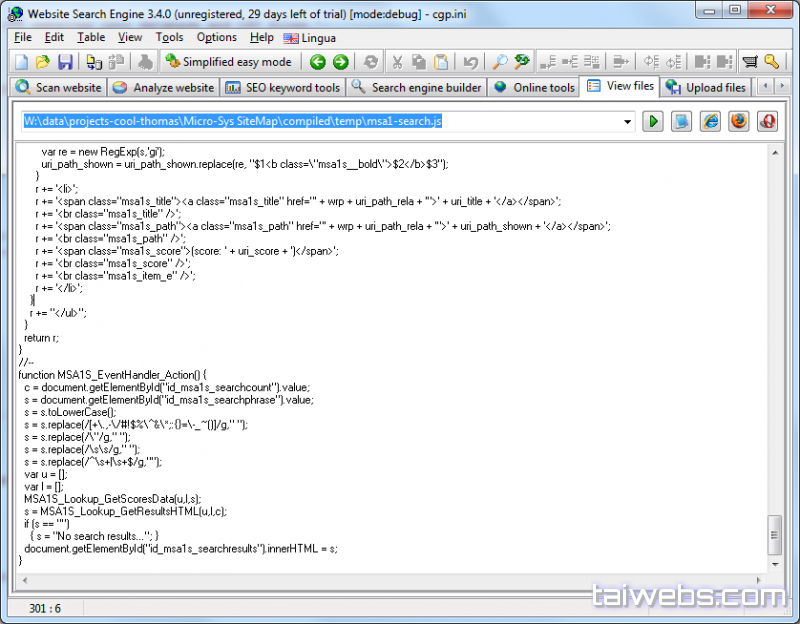The height and width of the screenshot is (624, 800).
Task: Open file in Opera browser icon
Action: tap(768, 121)
